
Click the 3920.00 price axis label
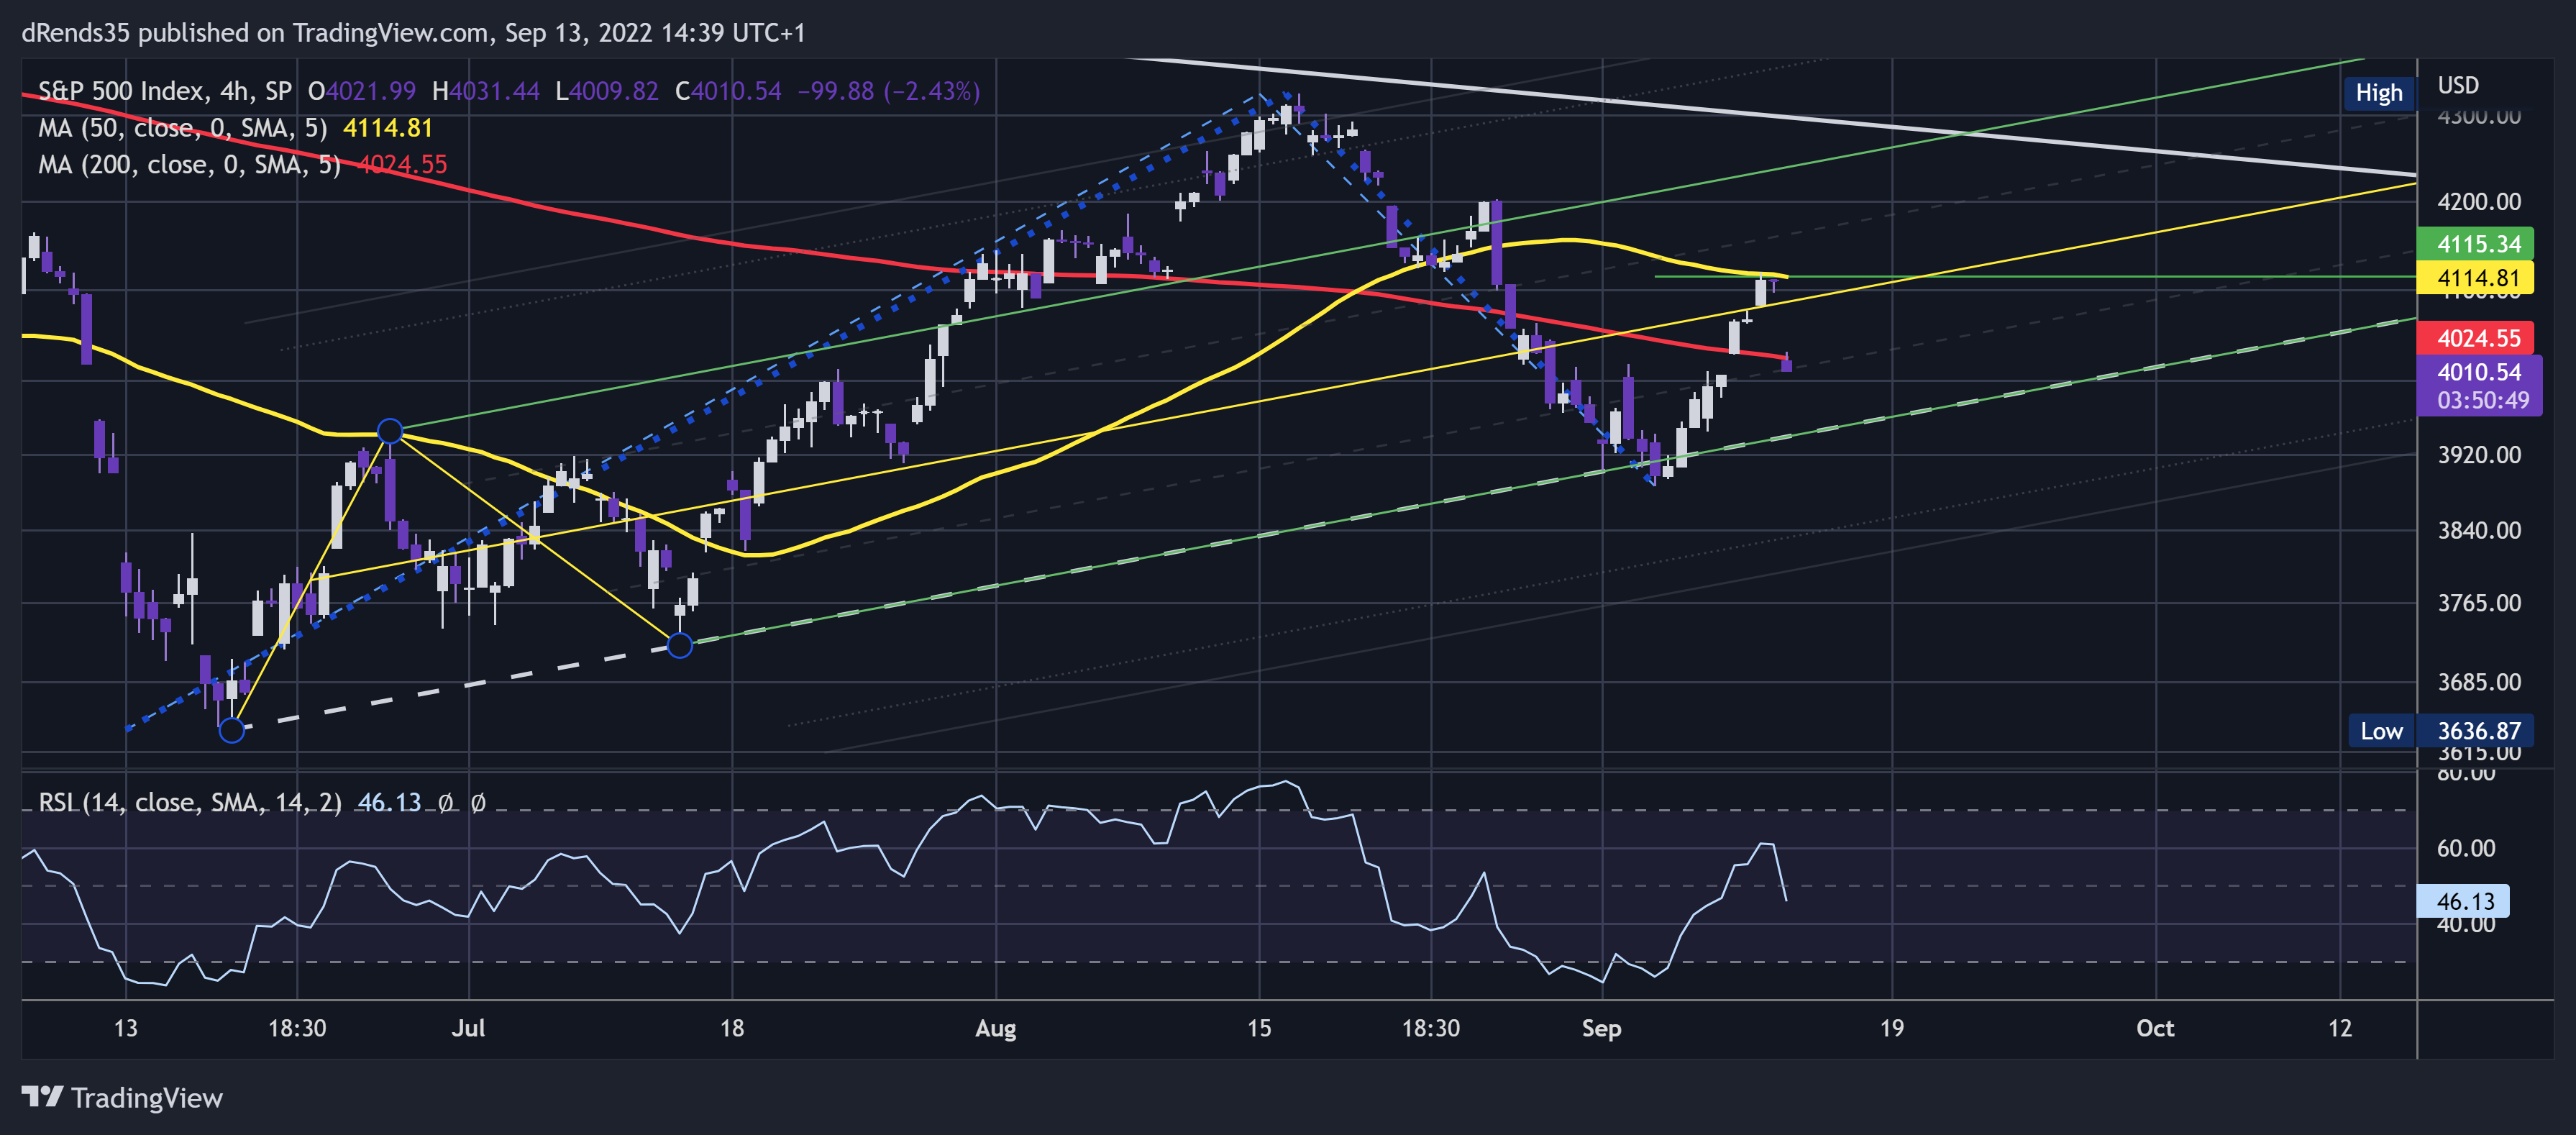point(2478,455)
